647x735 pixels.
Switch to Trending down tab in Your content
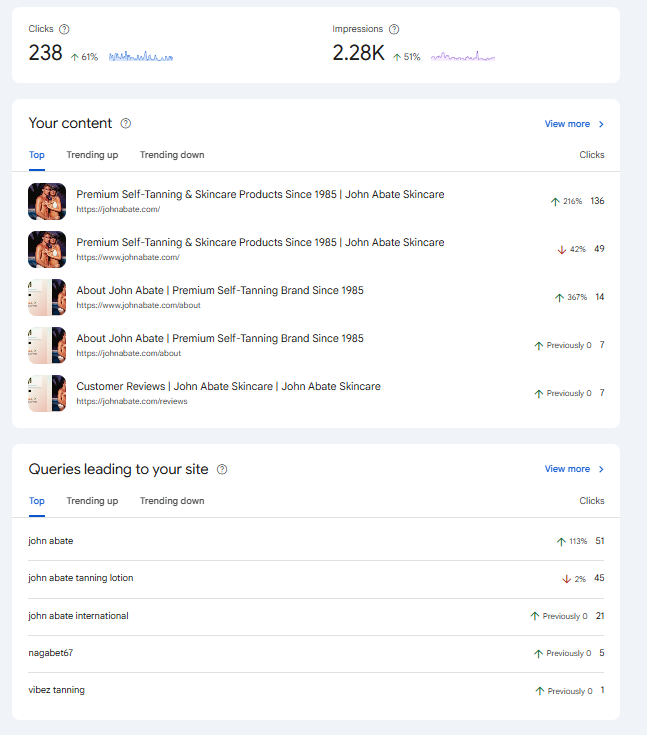[172, 155]
